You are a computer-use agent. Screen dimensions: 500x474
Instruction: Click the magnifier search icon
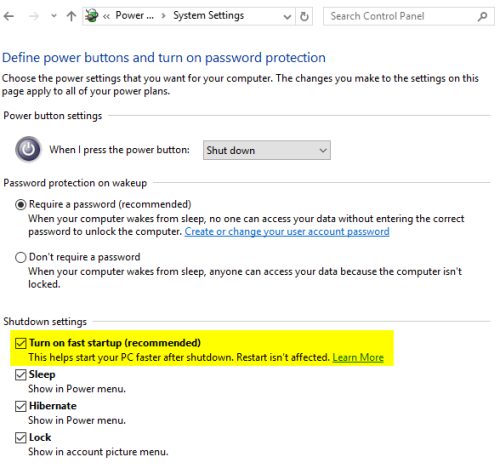click(x=482, y=16)
